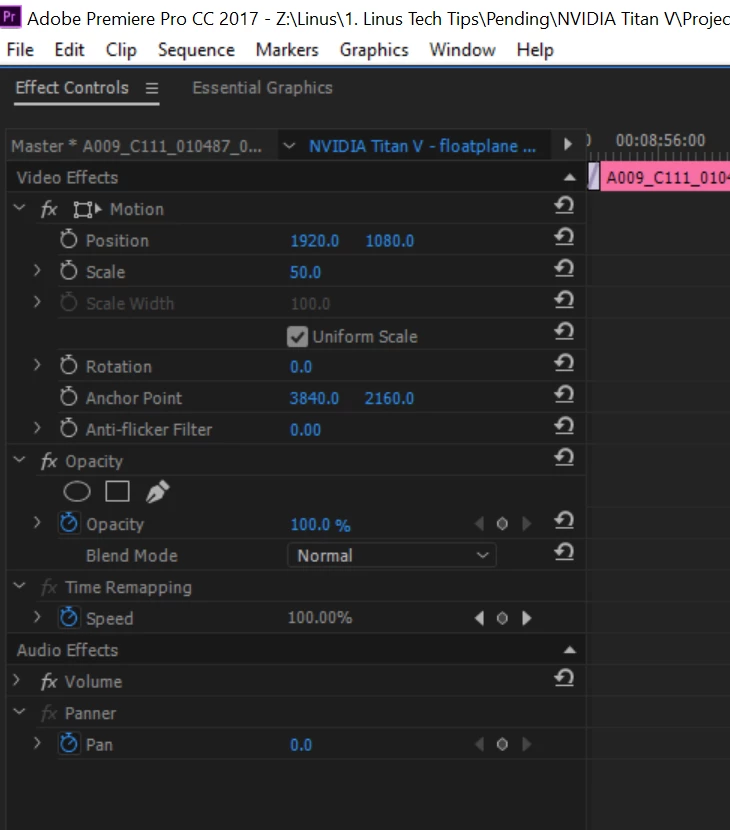Image resolution: width=730 pixels, height=830 pixels.
Task: Go to next Speed keyframe
Action: tap(526, 618)
